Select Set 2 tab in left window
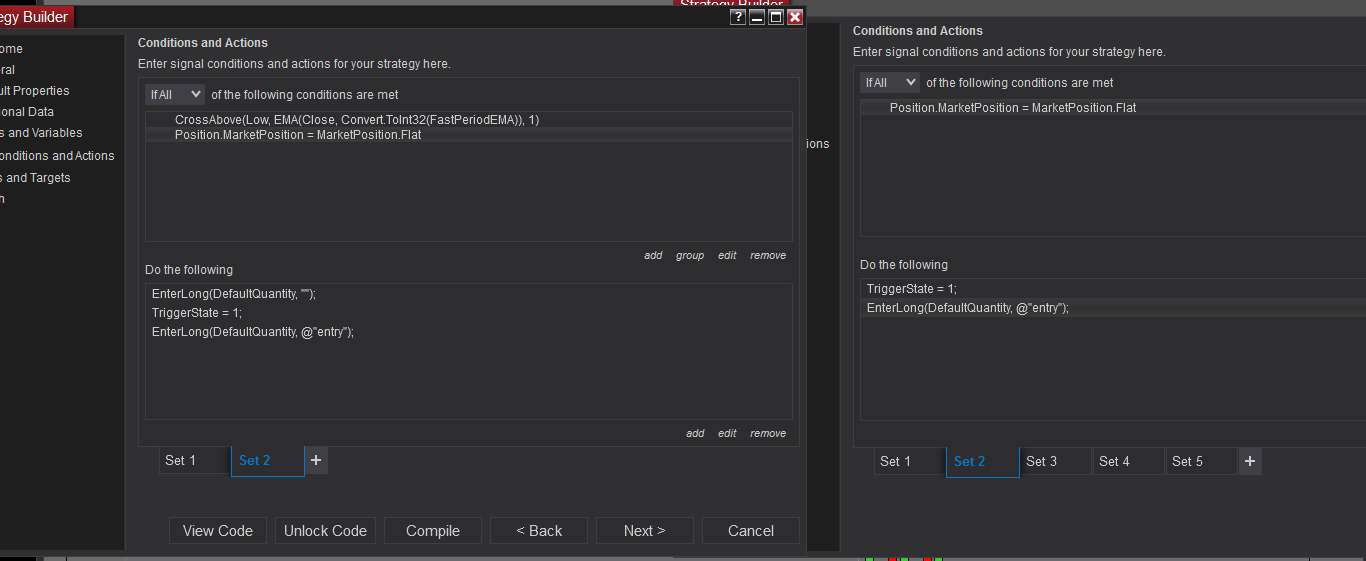Viewport: 1366px width, 561px height. click(x=268, y=461)
